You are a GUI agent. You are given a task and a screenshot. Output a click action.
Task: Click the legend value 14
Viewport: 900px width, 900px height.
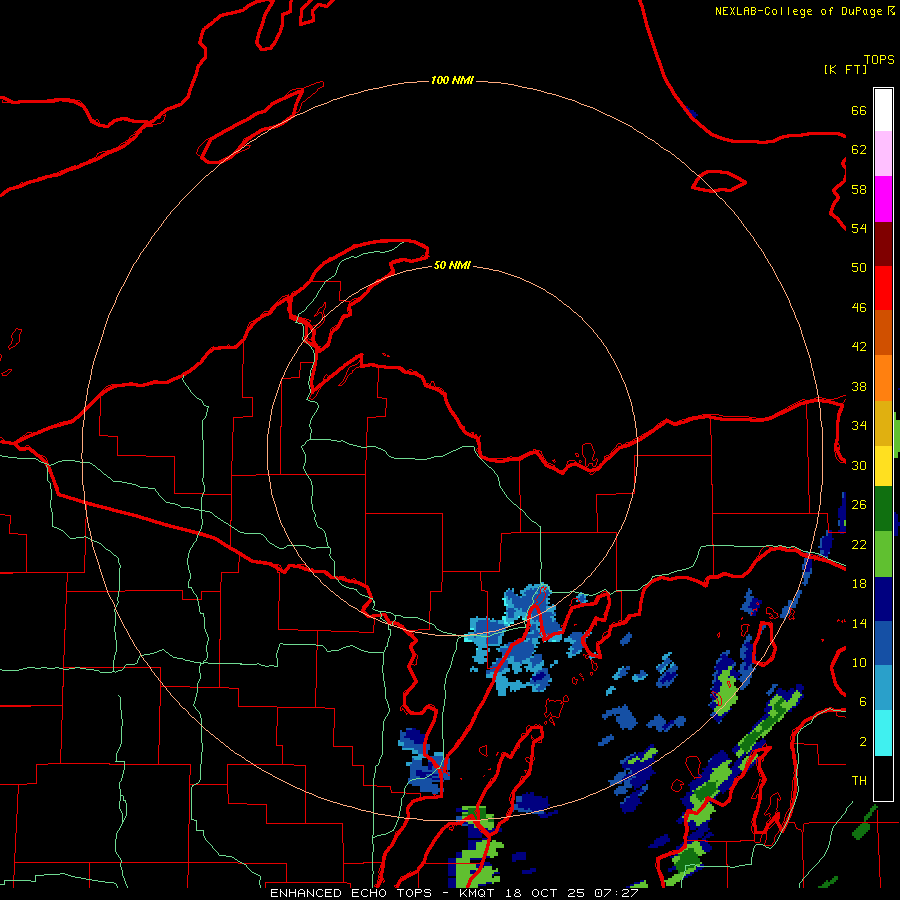[859, 623]
